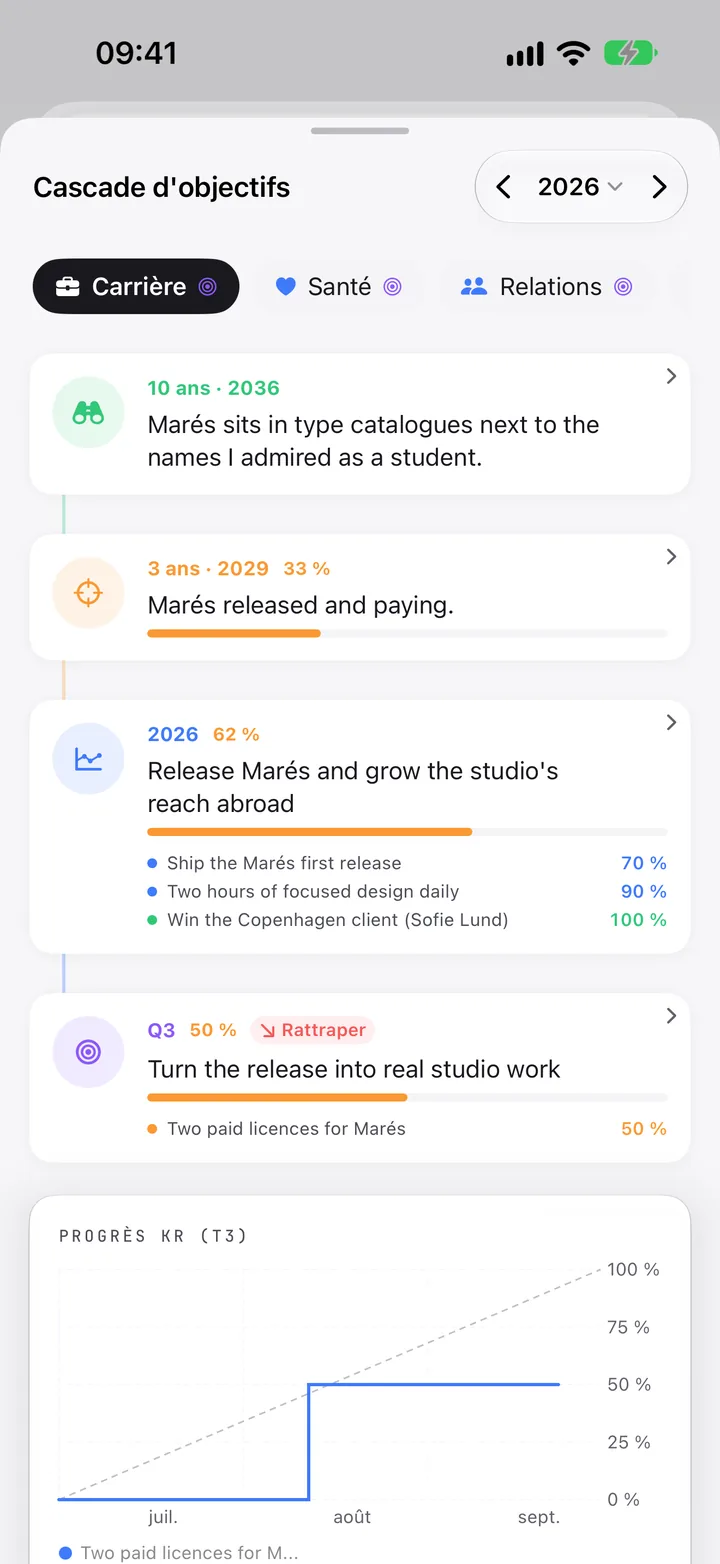Tap the 'août' label on chart axis
The height and width of the screenshot is (1564, 720).
[x=352, y=1517]
